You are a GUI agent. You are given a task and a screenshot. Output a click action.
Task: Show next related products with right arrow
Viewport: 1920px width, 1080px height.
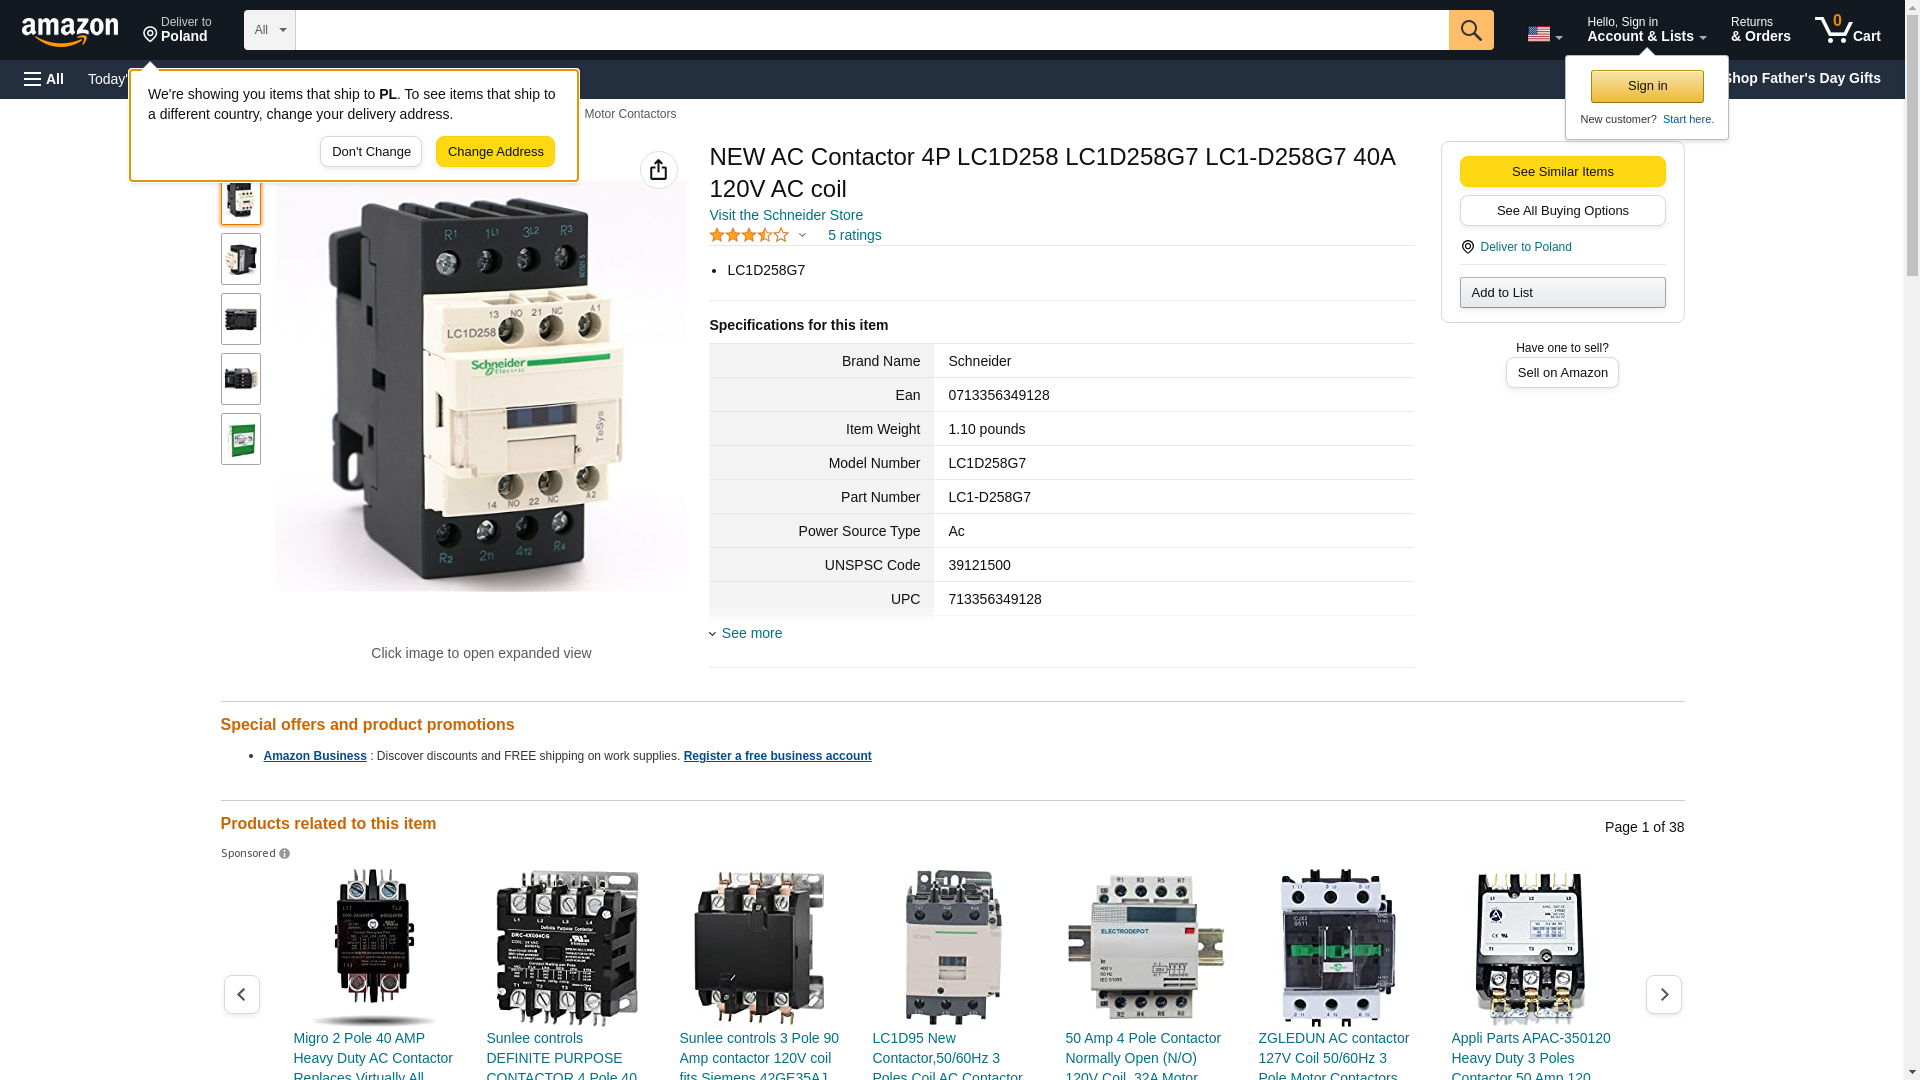[1663, 994]
